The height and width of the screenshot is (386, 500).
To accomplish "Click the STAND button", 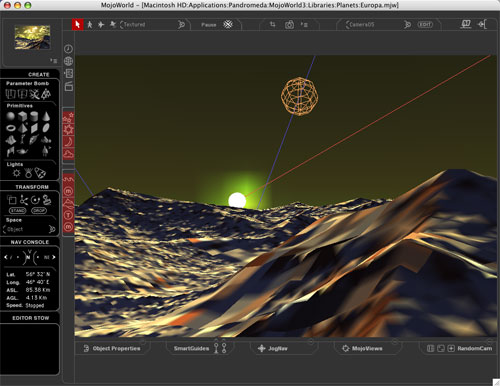I will click(18, 211).
